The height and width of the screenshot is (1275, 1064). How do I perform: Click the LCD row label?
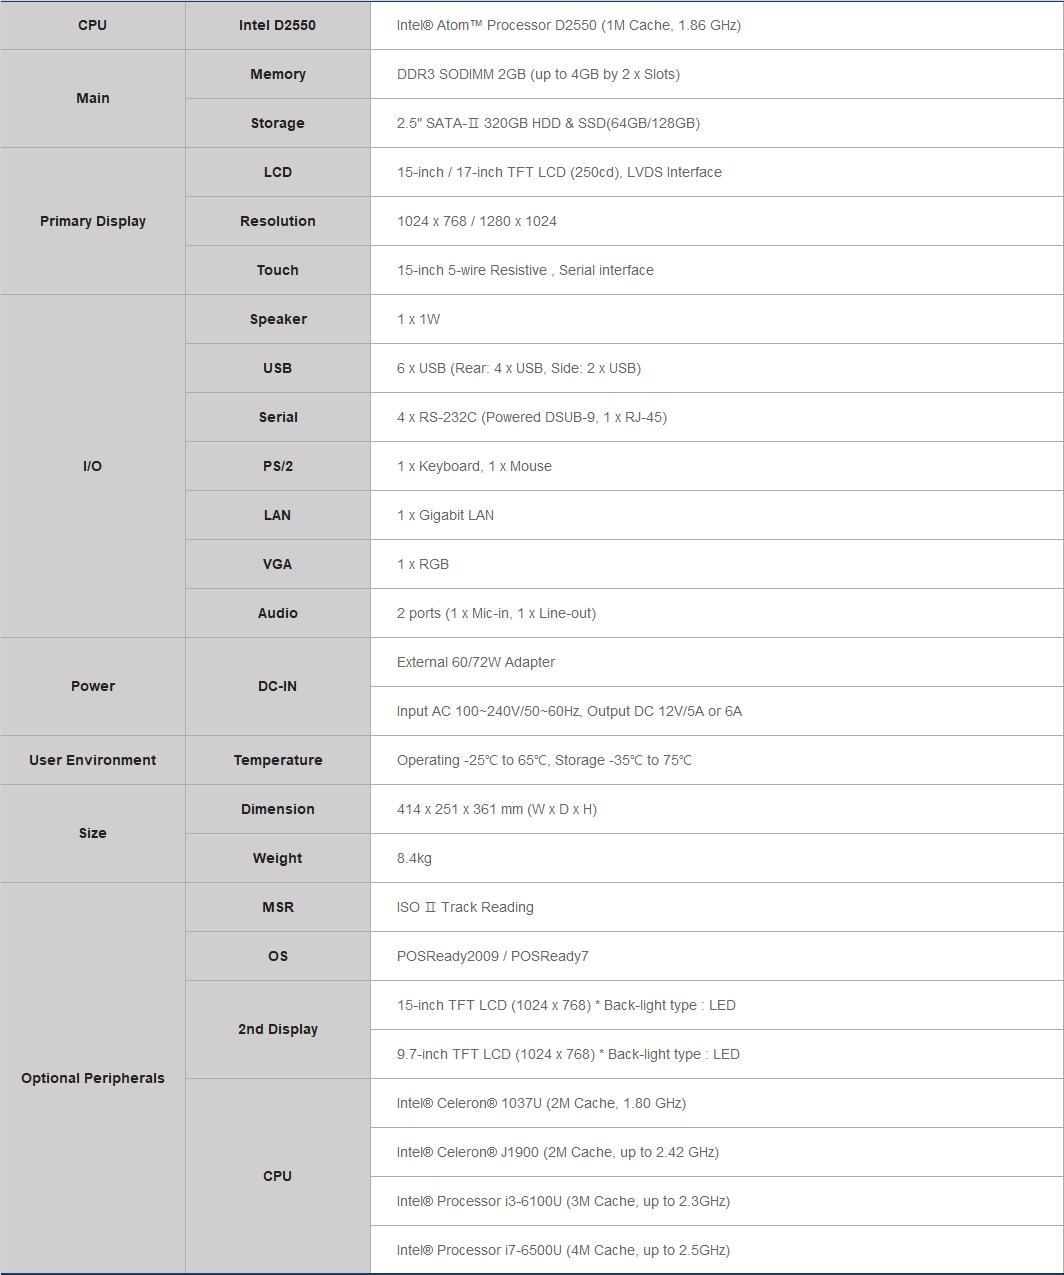click(277, 172)
